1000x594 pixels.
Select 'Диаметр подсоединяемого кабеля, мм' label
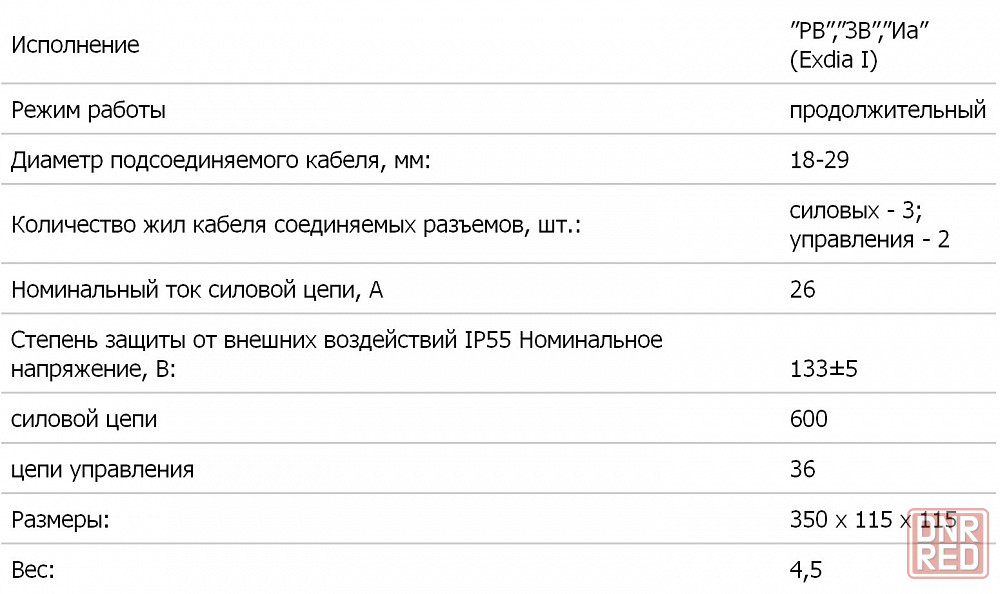[221, 160]
